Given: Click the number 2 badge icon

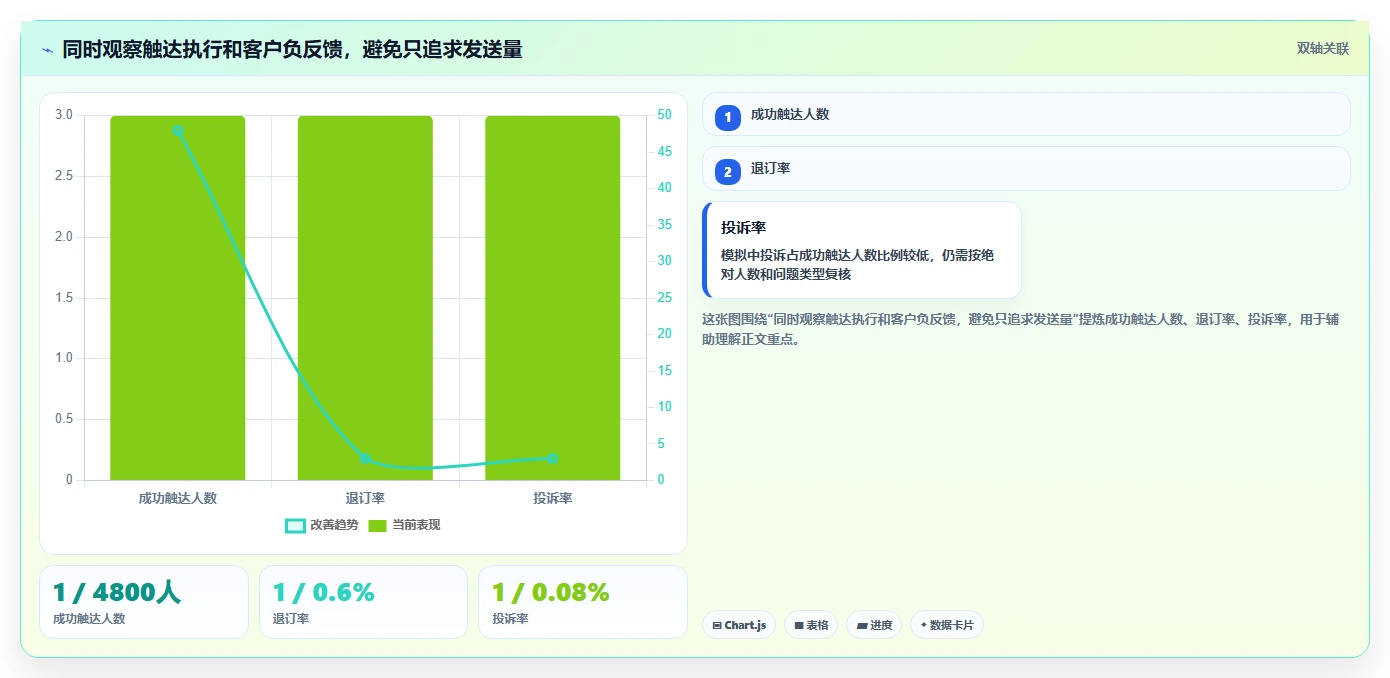Looking at the screenshot, I should (728, 172).
